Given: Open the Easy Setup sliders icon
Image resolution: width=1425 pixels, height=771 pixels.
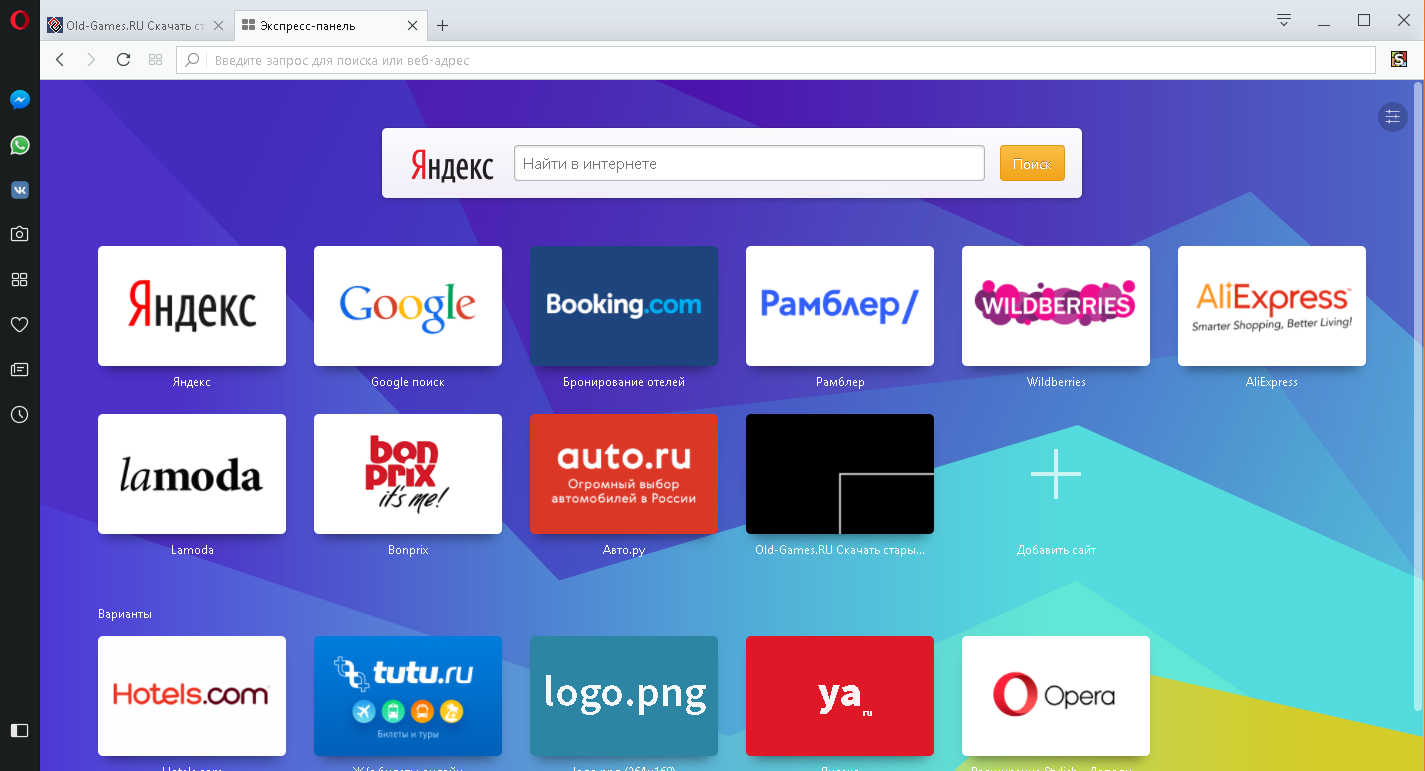Looking at the screenshot, I should click(x=1392, y=117).
